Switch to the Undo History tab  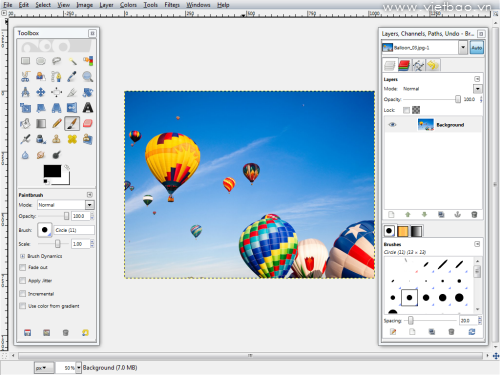coord(433,65)
